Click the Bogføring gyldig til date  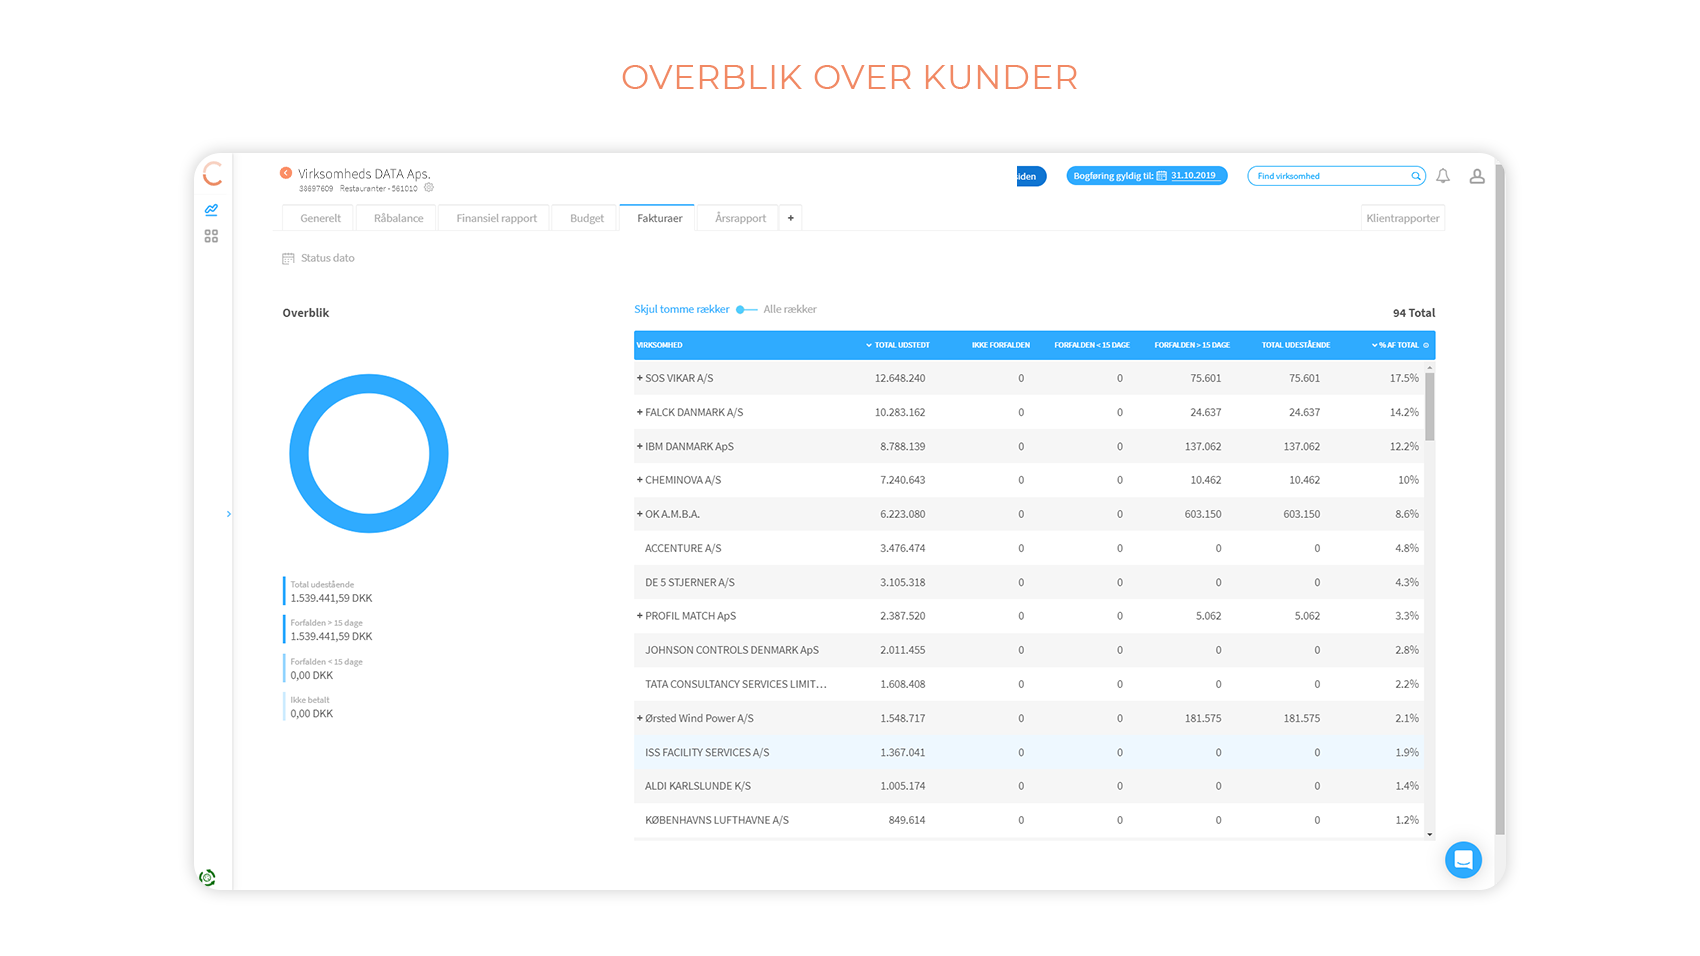tap(1193, 176)
